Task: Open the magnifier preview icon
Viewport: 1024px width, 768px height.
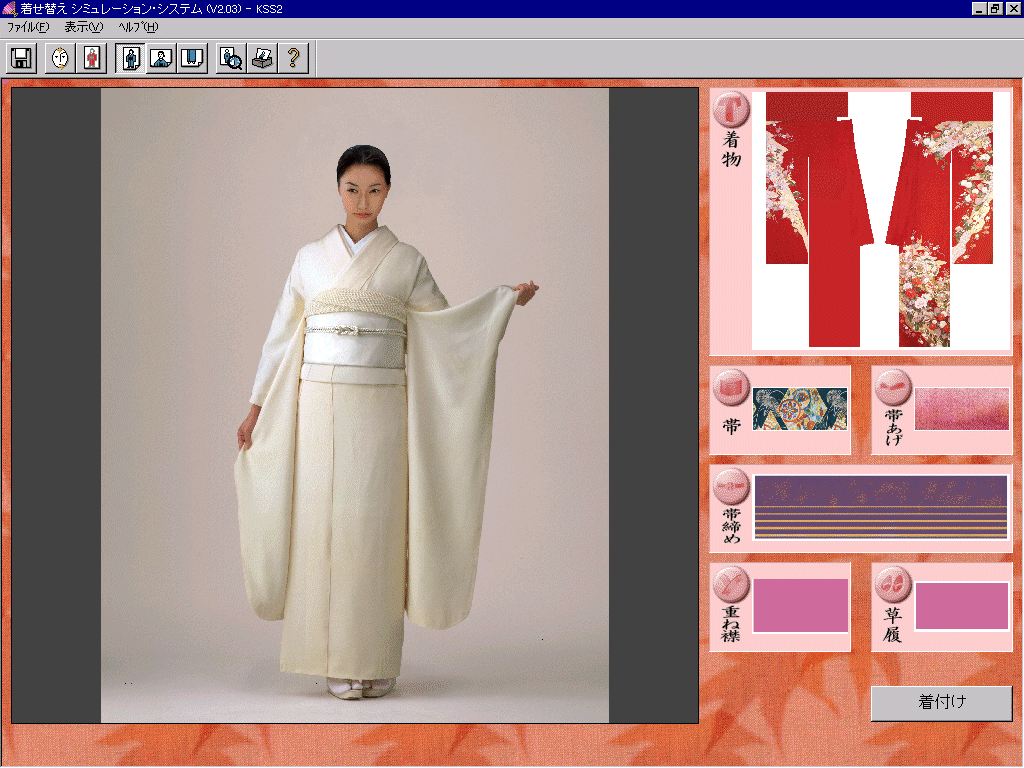Action: point(231,58)
